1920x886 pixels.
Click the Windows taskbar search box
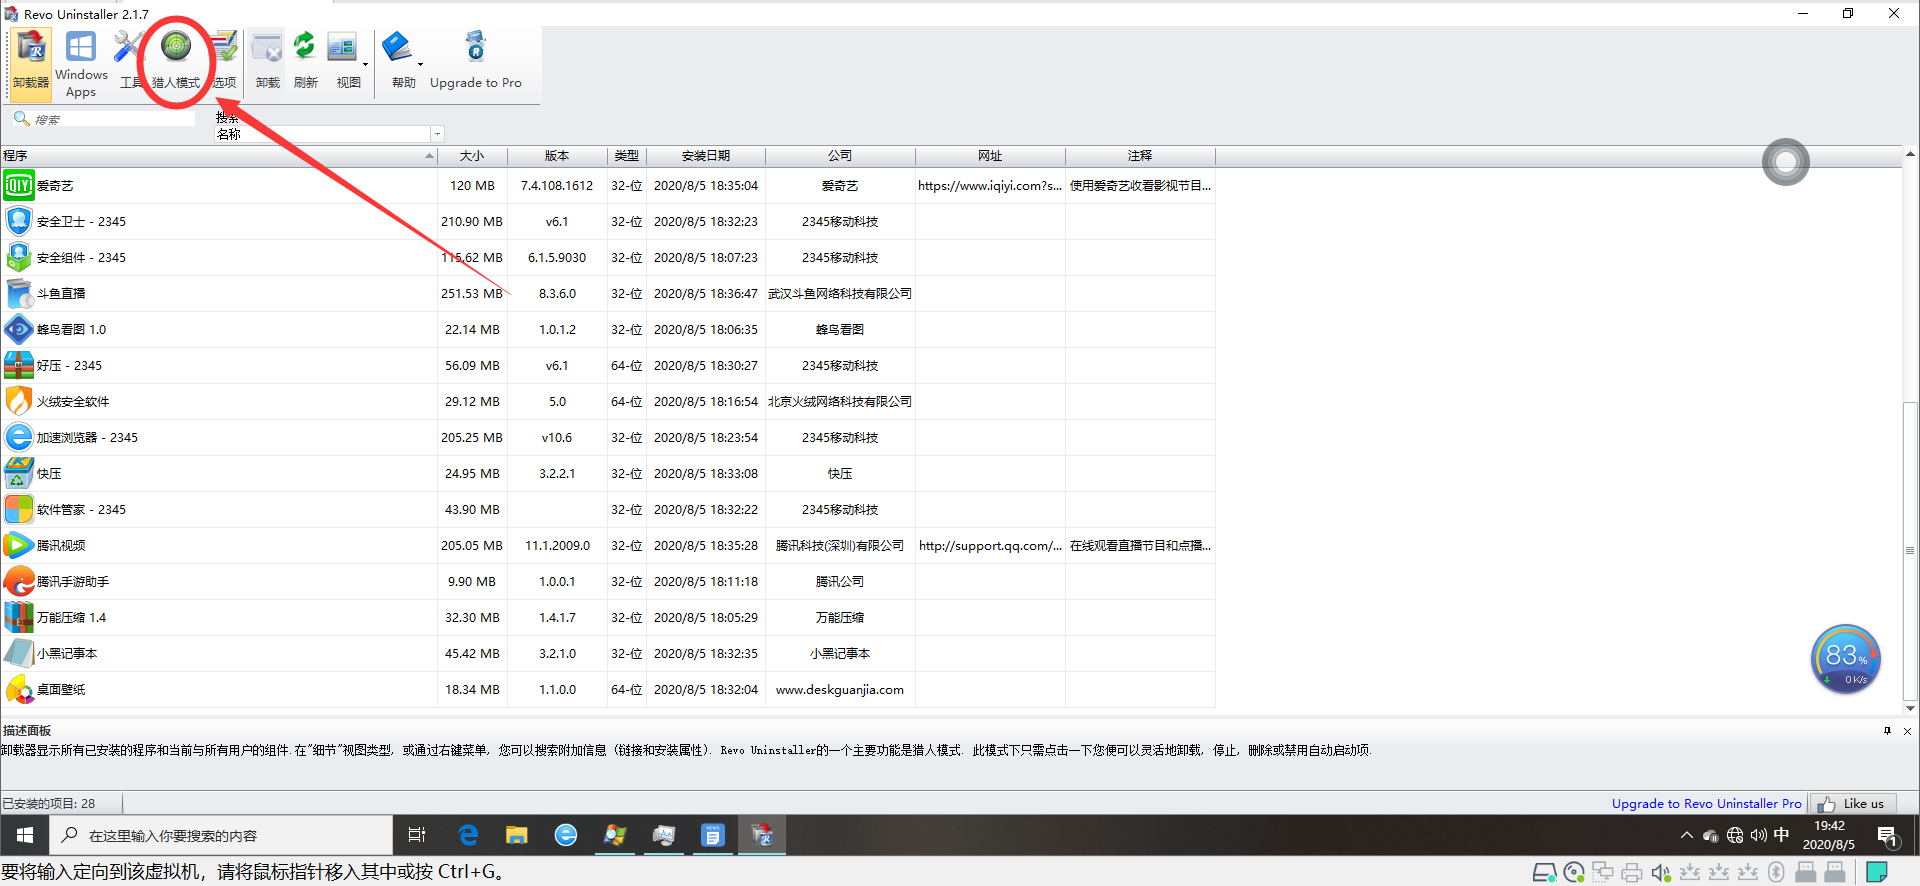tap(221, 835)
